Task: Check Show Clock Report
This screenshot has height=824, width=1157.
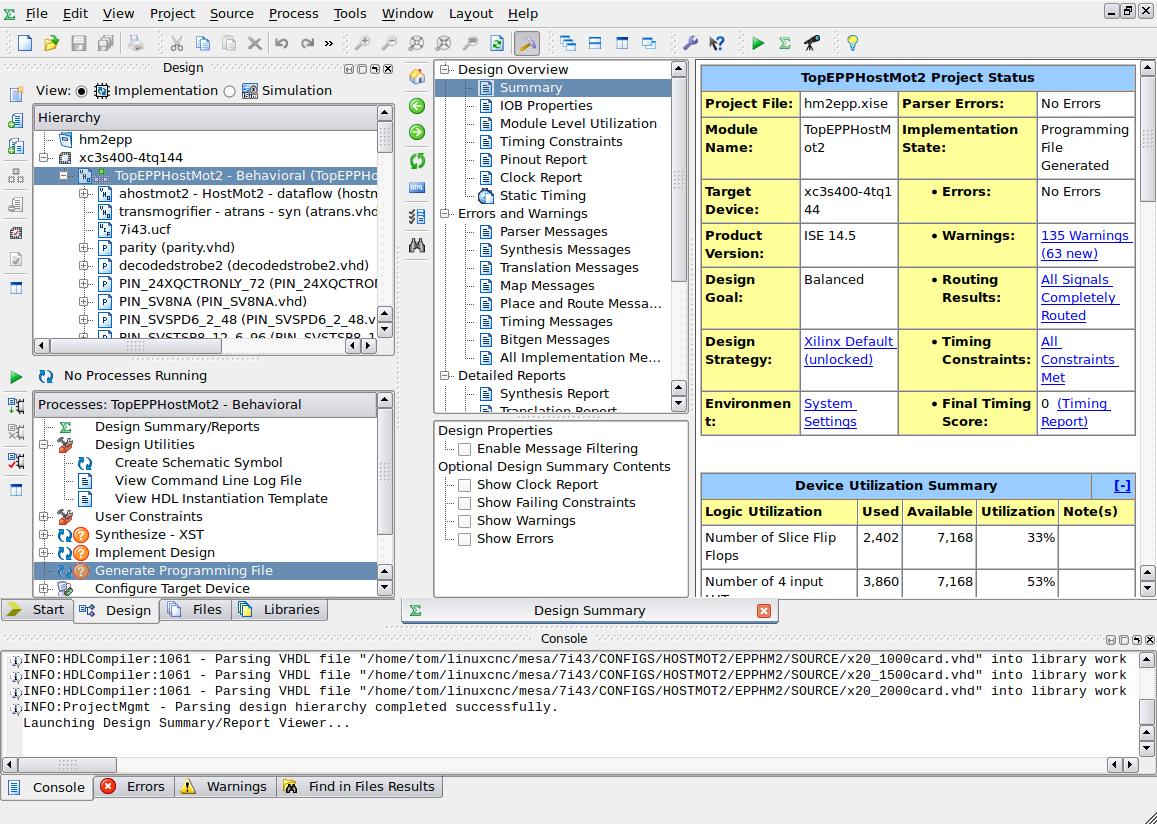Action: click(x=465, y=485)
